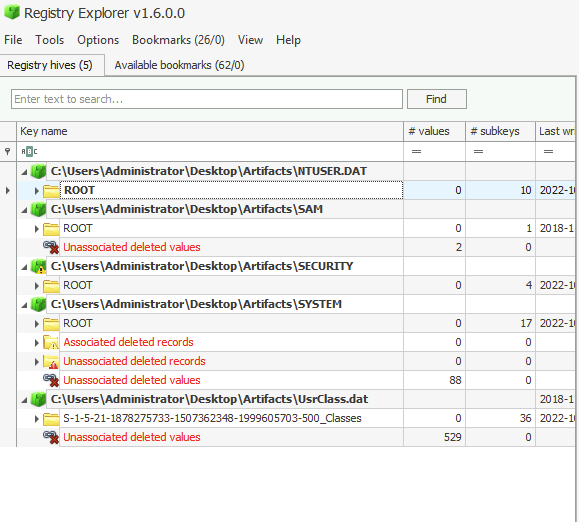Click the filter row pin icon

pyautogui.click(x=7, y=151)
